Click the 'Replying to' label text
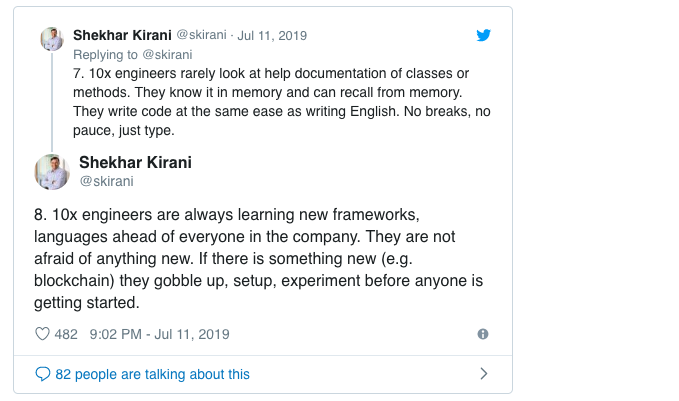Image resolution: width=679 pixels, height=401 pixels. coord(105,55)
